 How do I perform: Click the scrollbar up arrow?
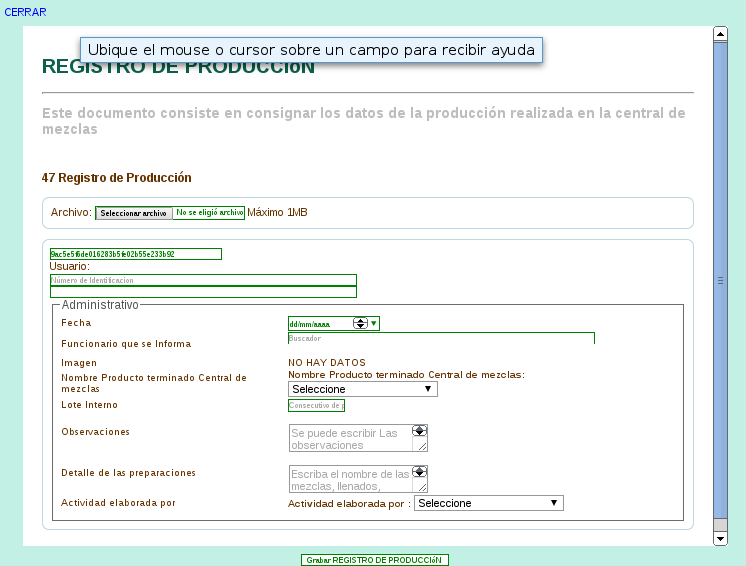[719, 34]
